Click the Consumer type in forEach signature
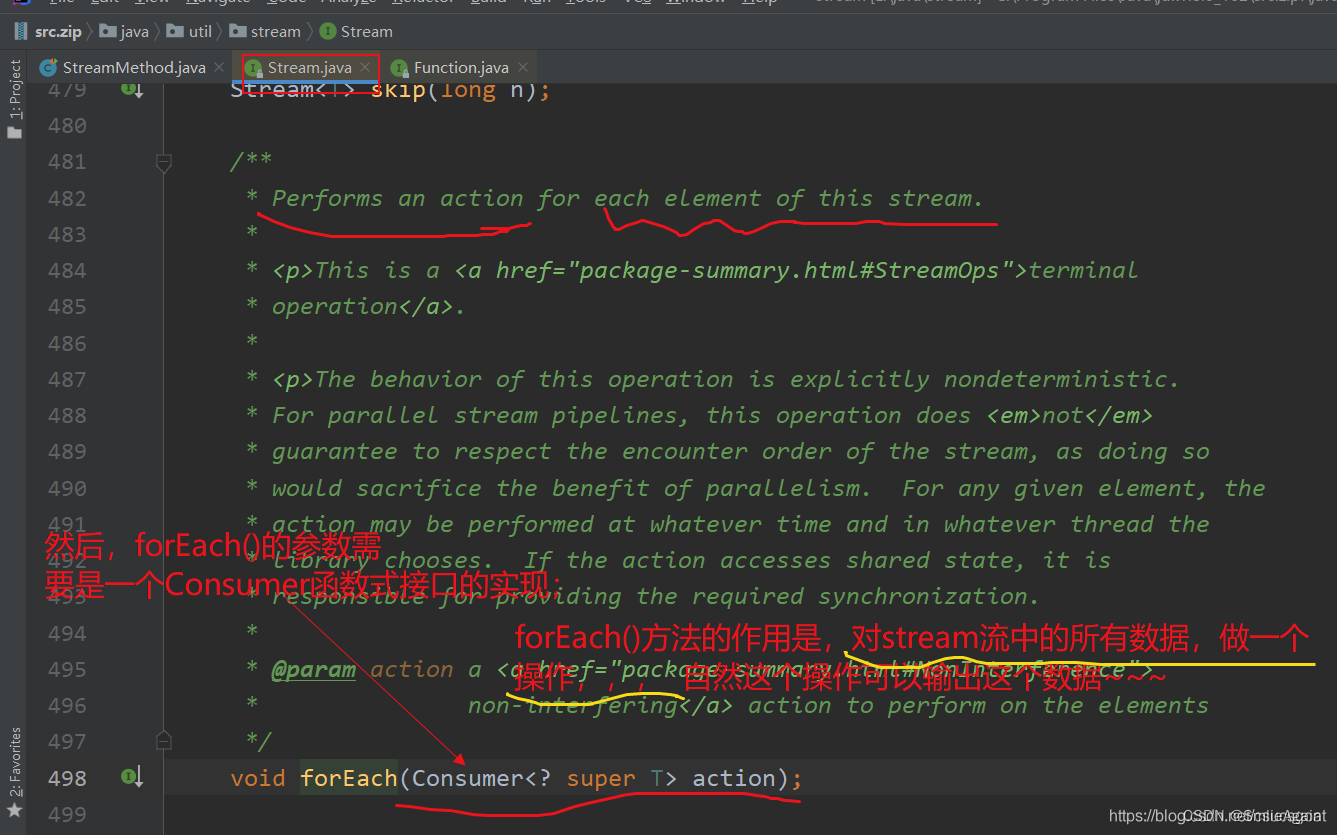Viewport: 1337px width, 835px height. point(468,778)
